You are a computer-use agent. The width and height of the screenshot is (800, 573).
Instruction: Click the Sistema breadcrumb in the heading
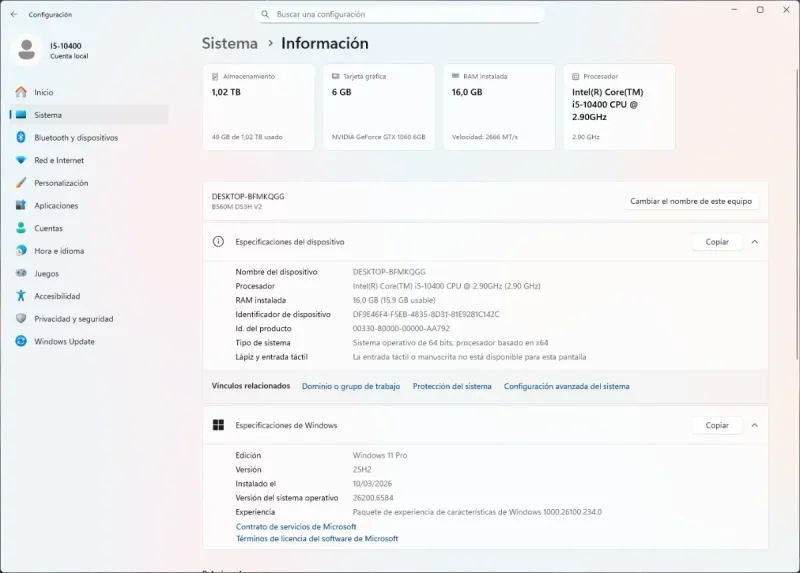(x=230, y=43)
